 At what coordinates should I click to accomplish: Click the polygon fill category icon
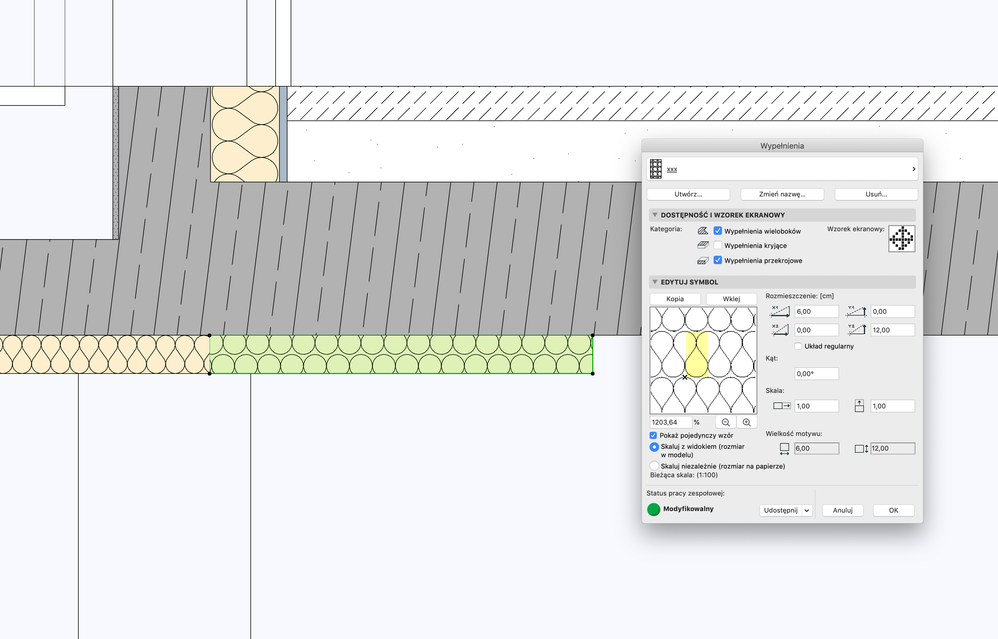click(703, 230)
